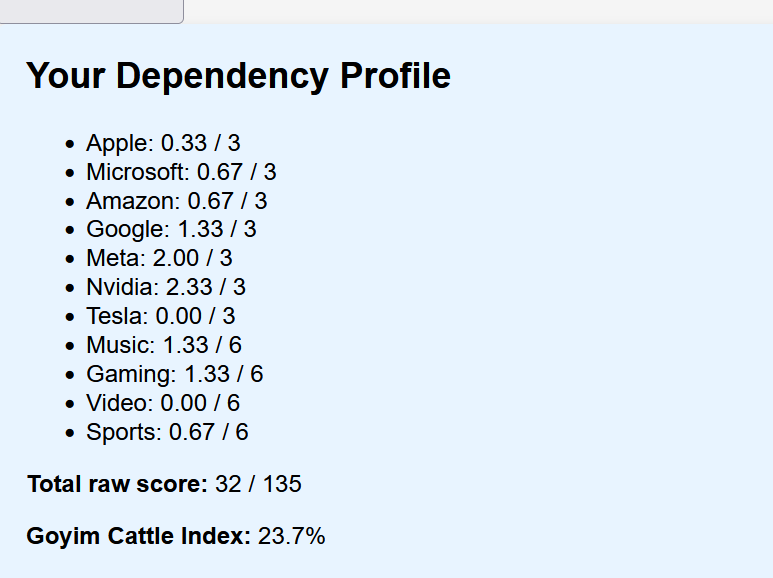Click the "Your Dependency Profile" heading
Image resolution: width=773 pixels, height=578 pixels.
point(238,76)
